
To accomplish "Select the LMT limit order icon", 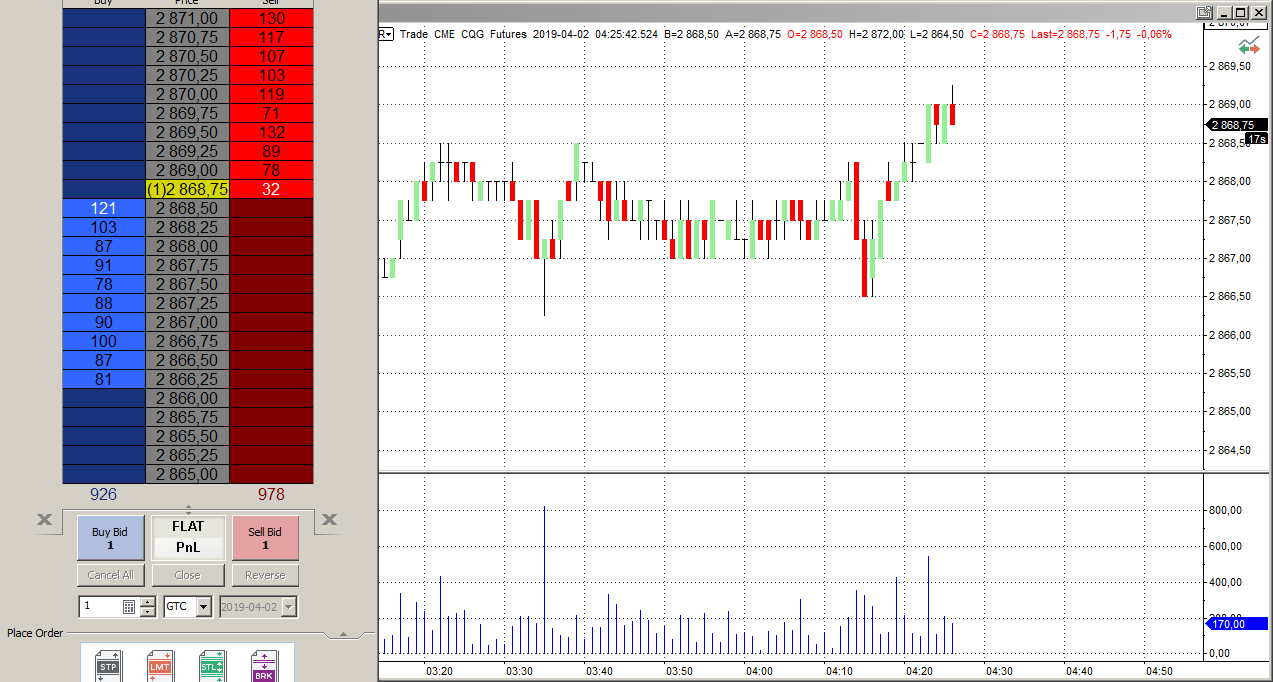I will (160, 666).
